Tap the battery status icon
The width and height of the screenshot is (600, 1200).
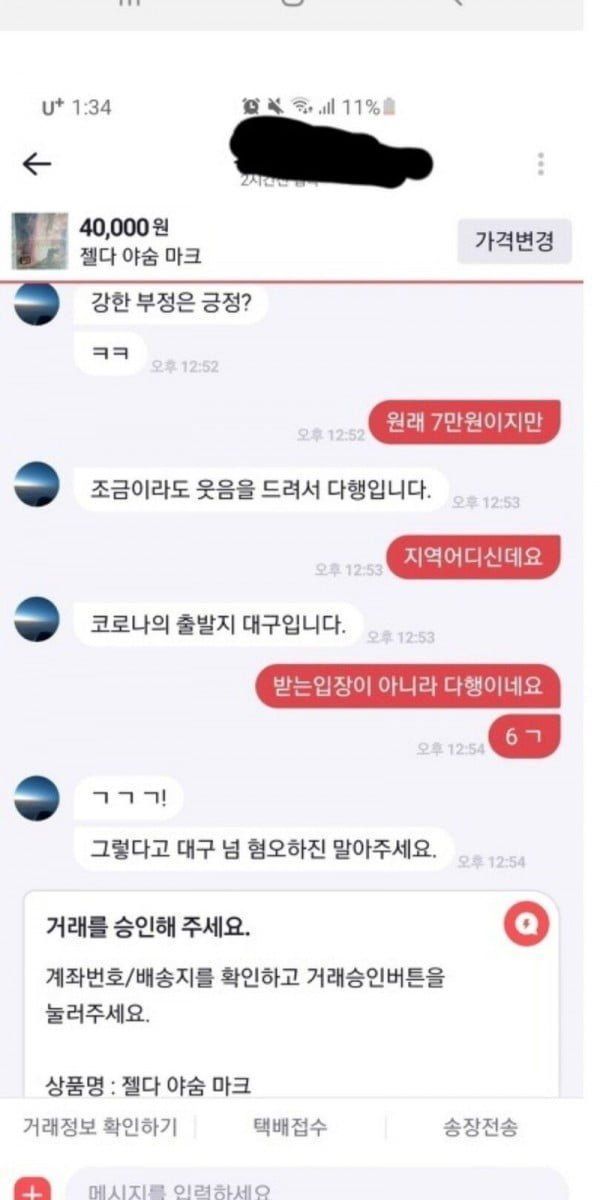[x=389, y=107]
